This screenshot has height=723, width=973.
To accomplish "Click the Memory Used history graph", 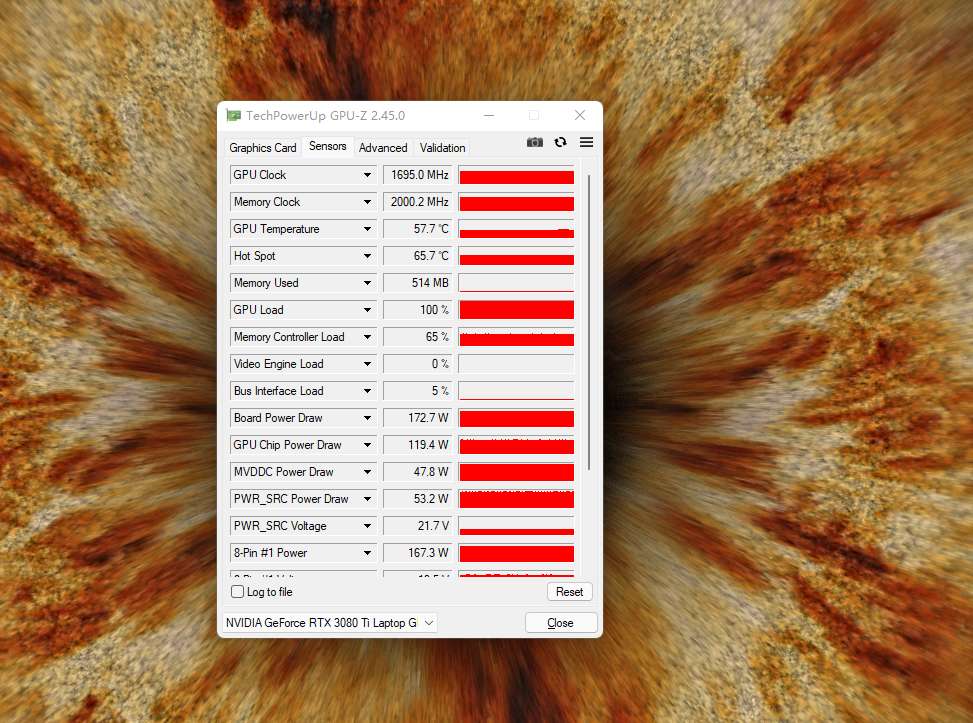I will (516, 283).
